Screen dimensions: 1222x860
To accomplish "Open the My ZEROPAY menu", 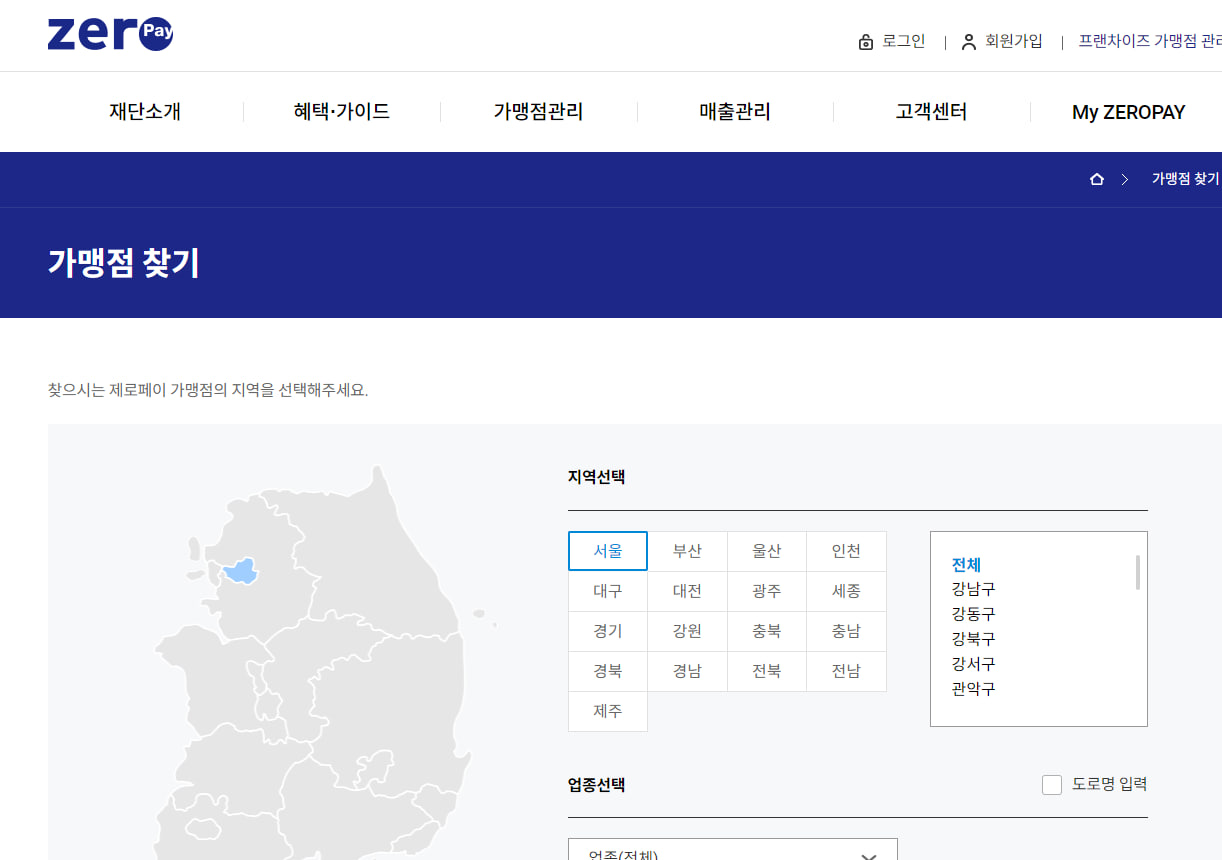I will tap(1128, 112).
